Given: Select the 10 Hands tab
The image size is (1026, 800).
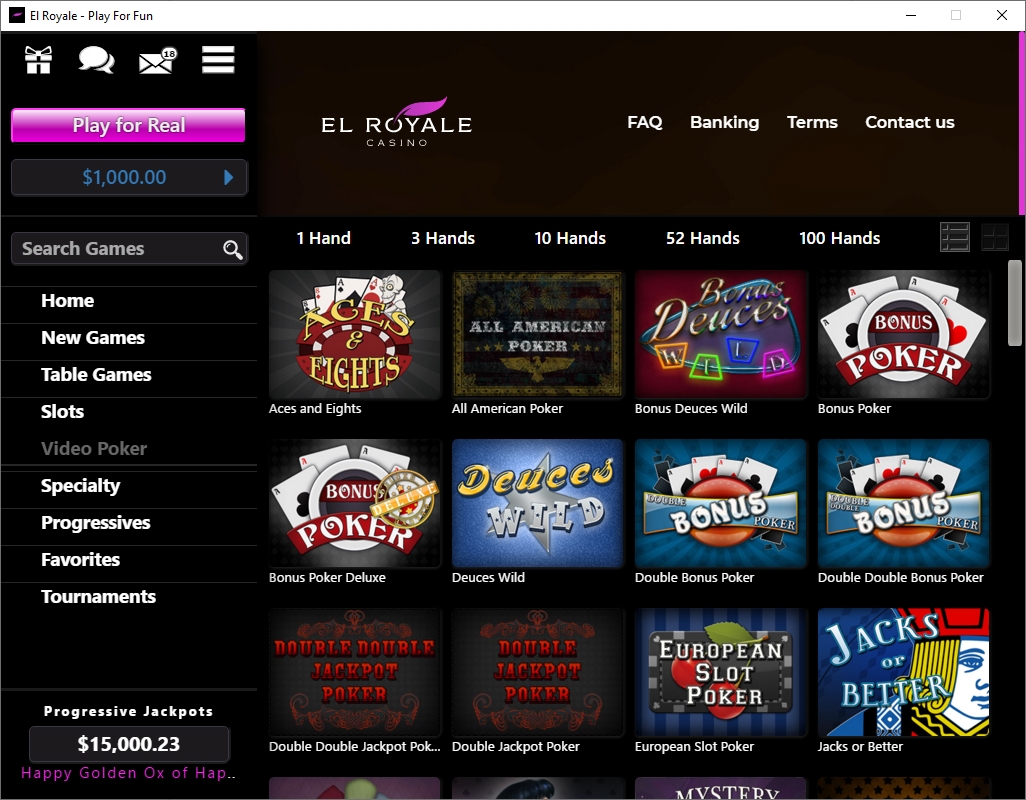Looking at the screenshot, I should (x=570, y=238).
